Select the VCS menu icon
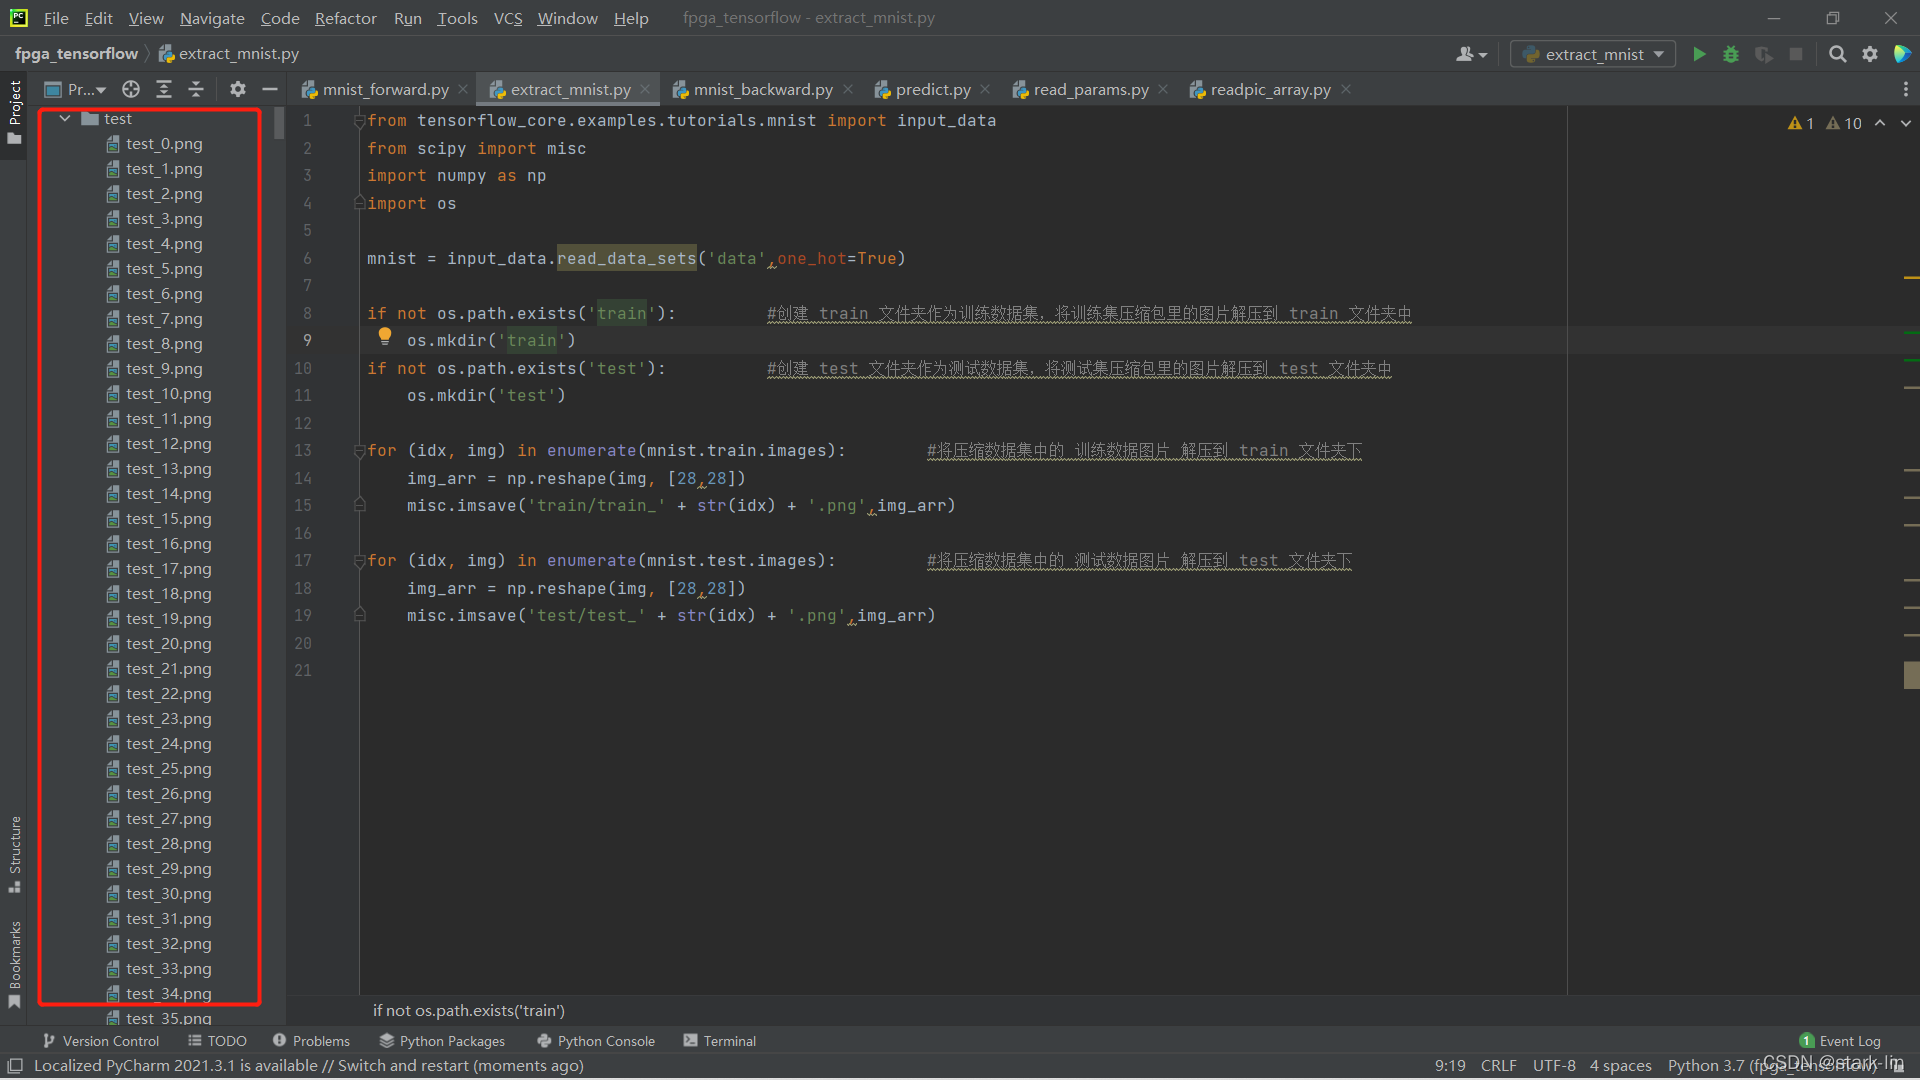 [506, 17]
